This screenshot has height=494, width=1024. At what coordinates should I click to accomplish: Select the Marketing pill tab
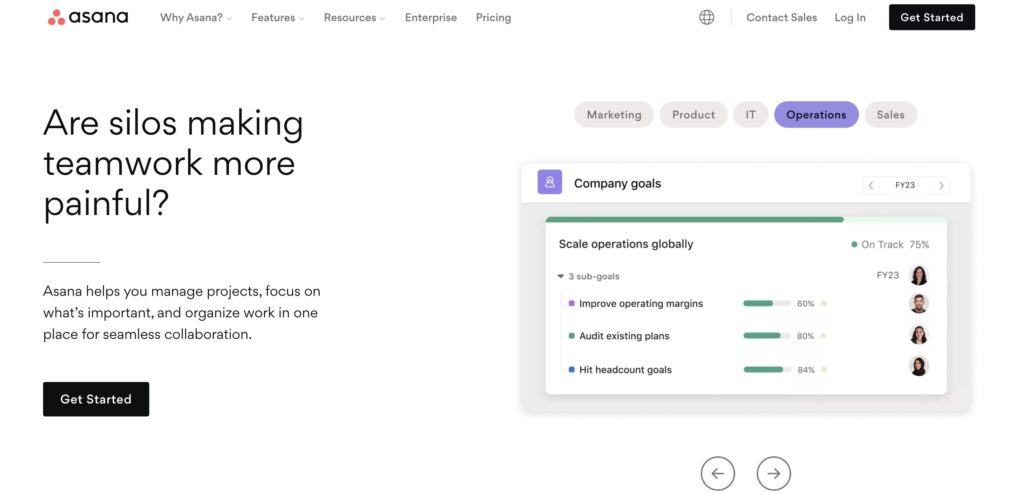pos(614,114)
